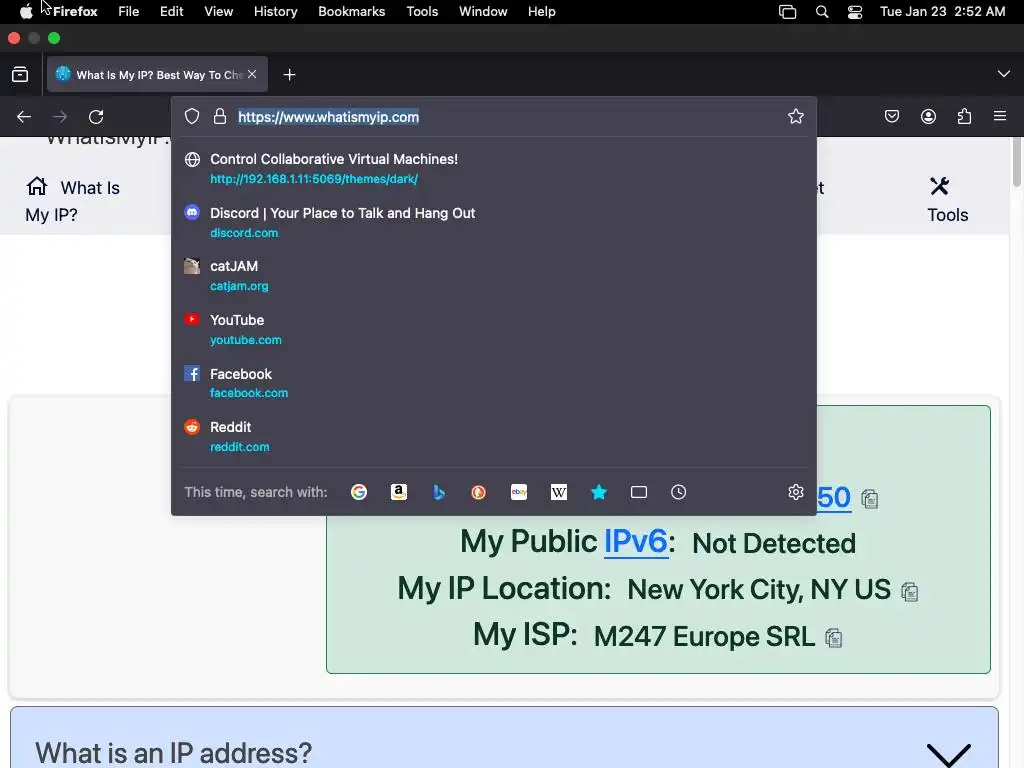Open Spotlight search in menu bar

point(822,12)
